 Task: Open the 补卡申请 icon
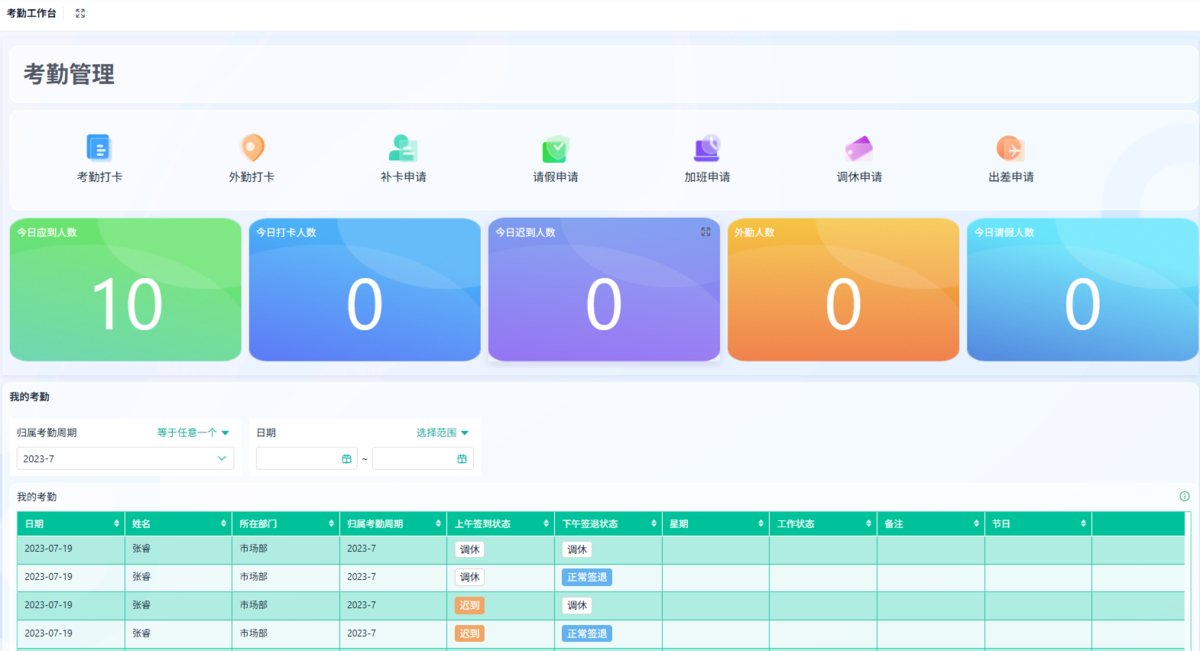tap(403, 148)
